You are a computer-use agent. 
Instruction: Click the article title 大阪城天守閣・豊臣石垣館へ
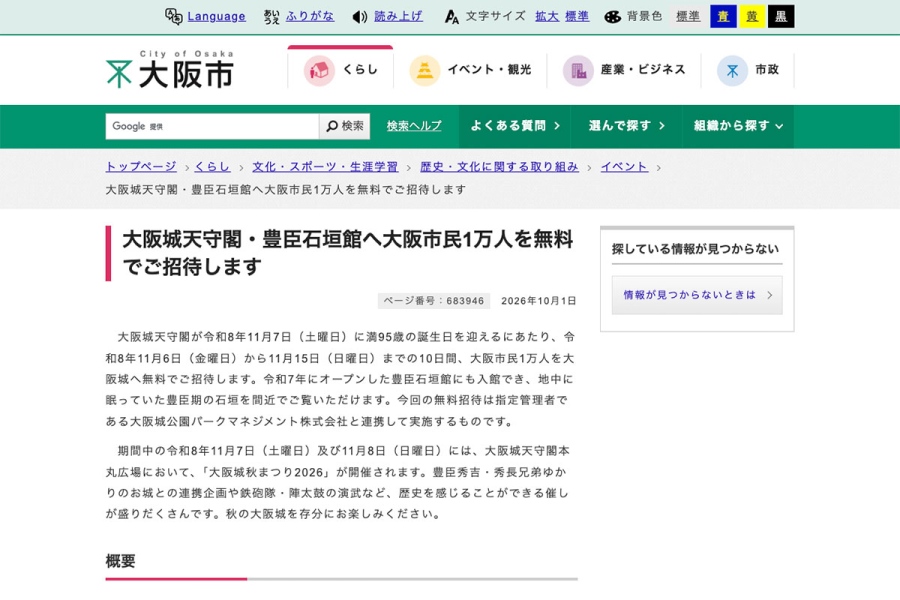coord(347,253)
